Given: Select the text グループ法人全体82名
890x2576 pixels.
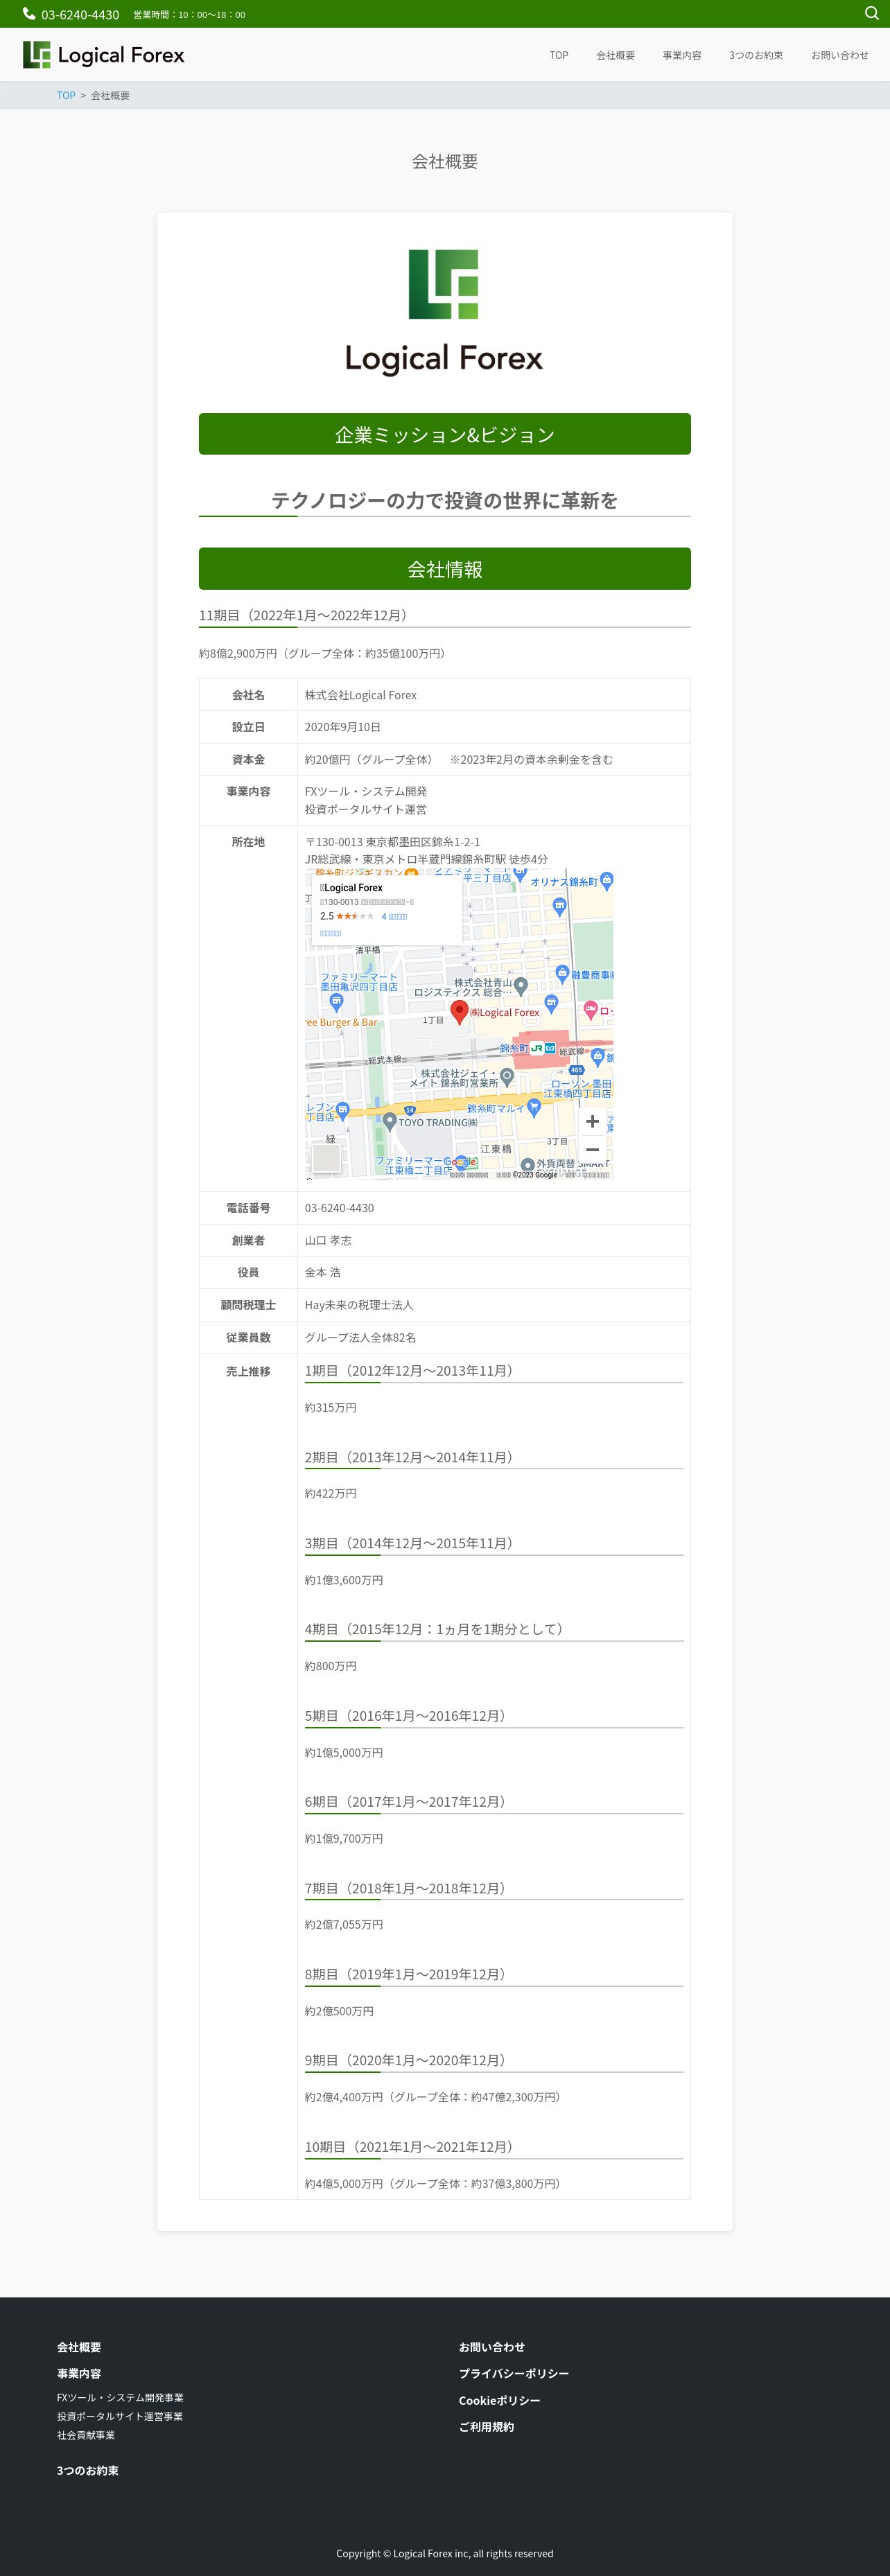Looking at the screenshot, I should [x=360, y=1337].
